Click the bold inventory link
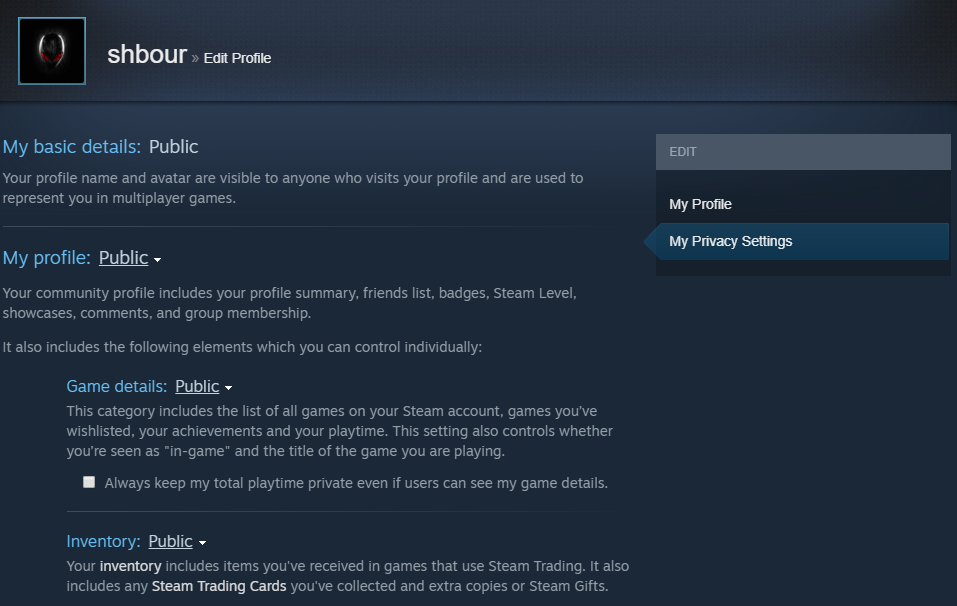Screen dimensions: 957x606 (x=131, y=566)
